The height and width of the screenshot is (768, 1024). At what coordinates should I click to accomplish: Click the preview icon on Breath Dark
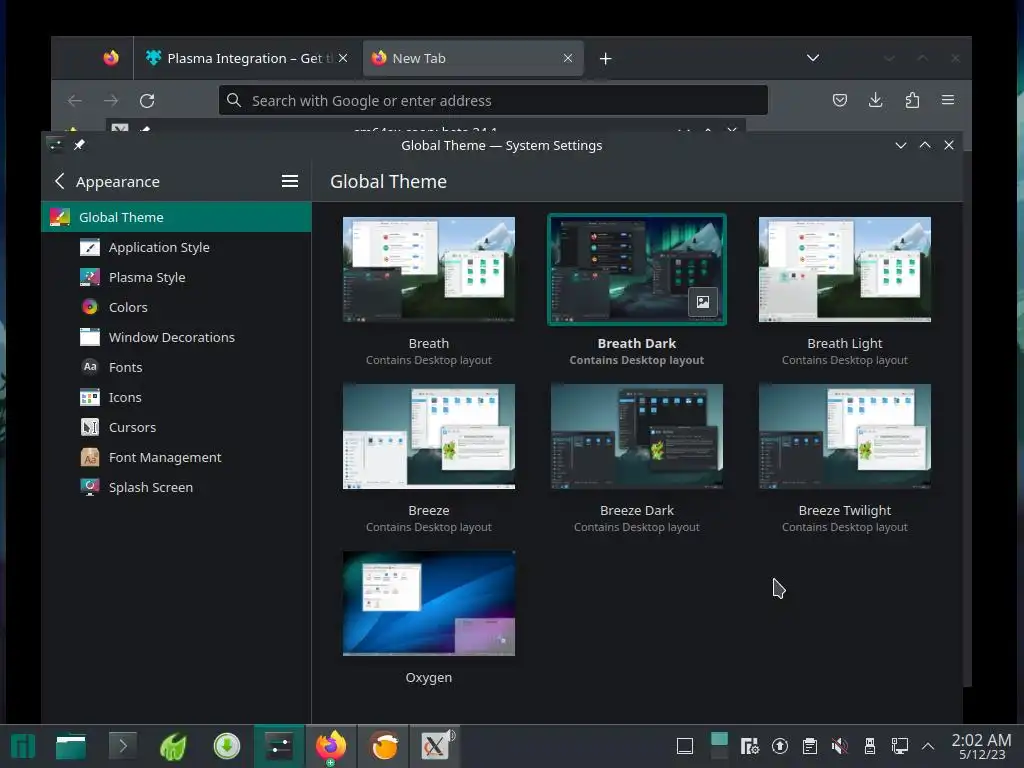click(x=703, y=302)
